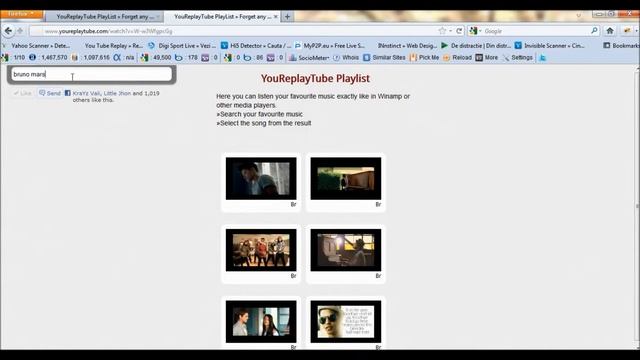Viewport: 640px width, 360px height.
Task: Click the Home icon in the toolbar
Action: [610, 31]
